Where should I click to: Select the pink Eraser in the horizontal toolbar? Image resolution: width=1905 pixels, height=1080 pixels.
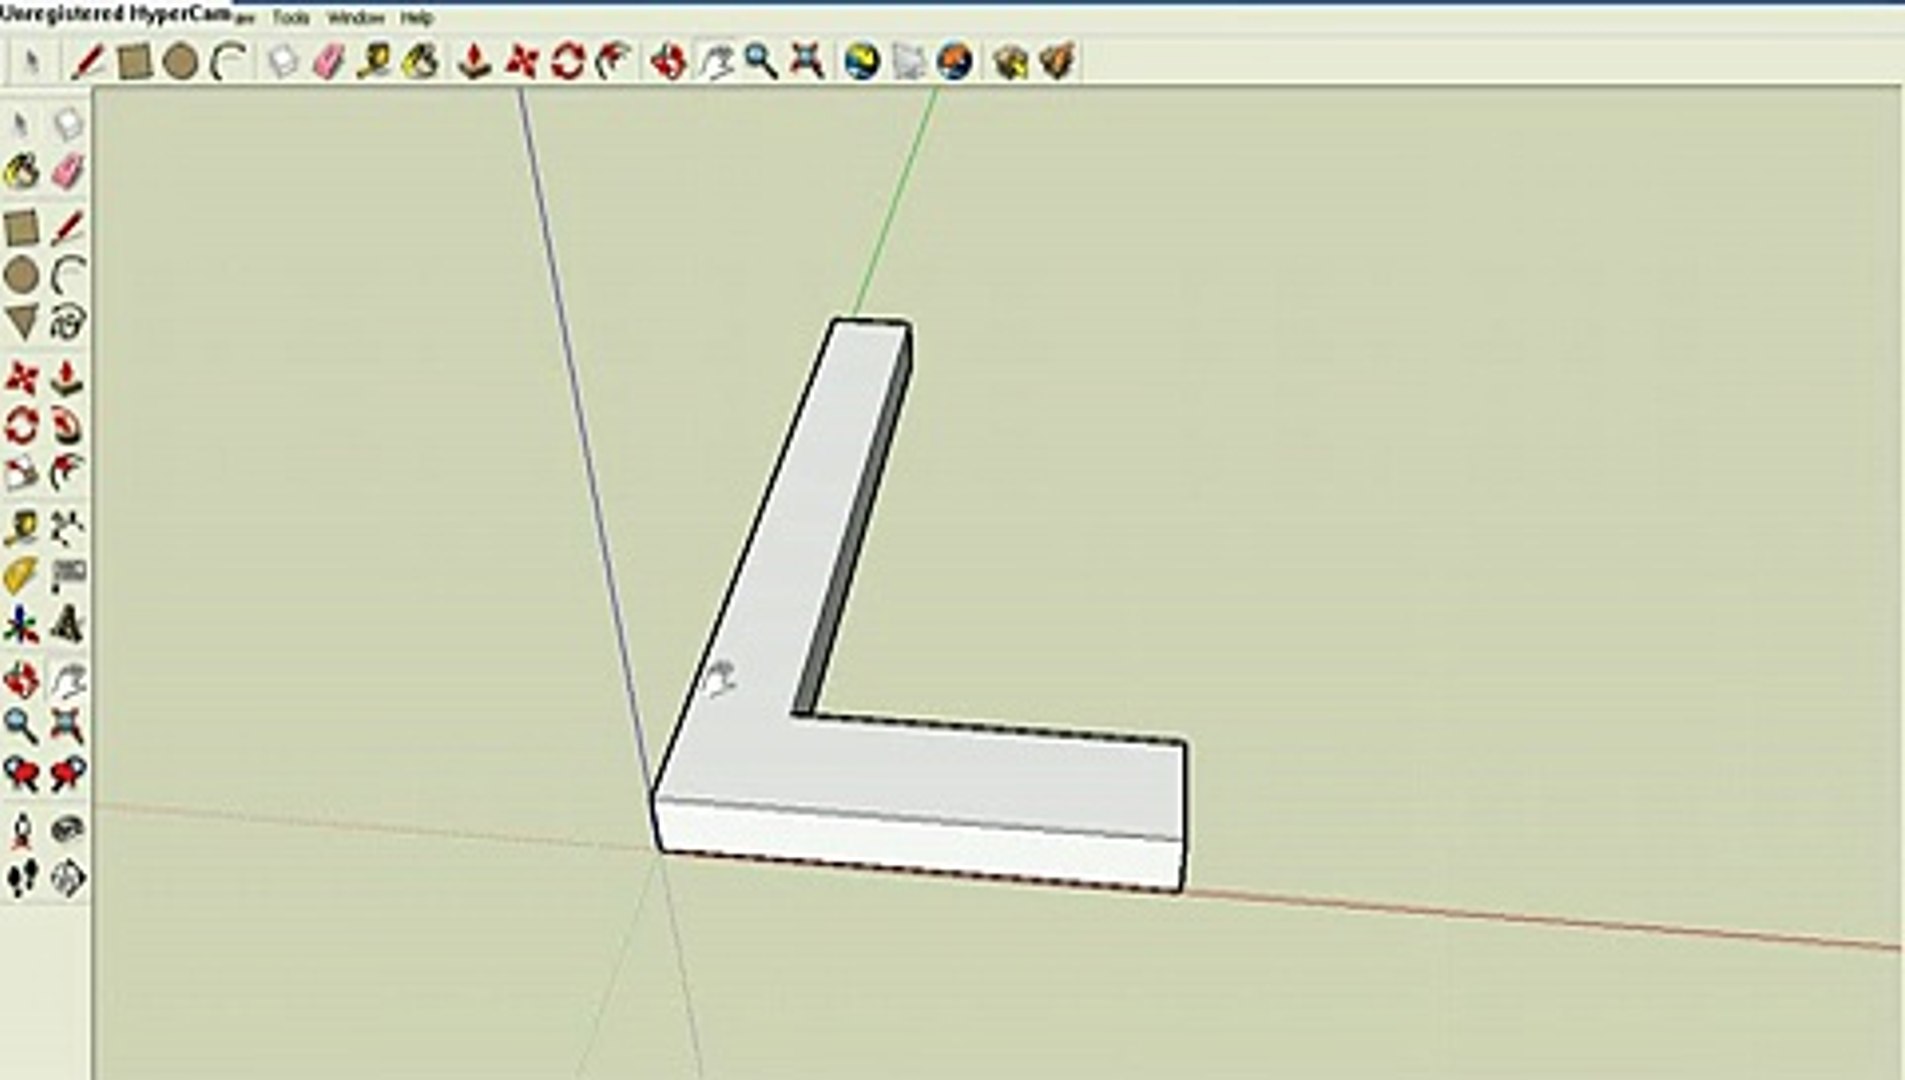[x=329, y=62]
